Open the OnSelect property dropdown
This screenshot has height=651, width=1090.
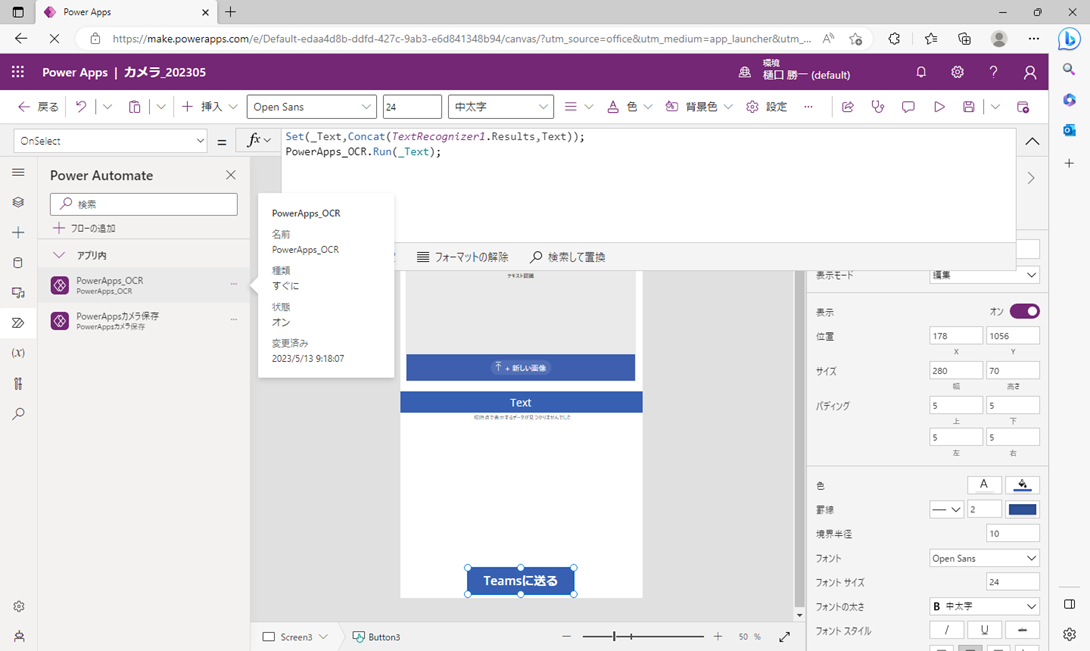pyautogui.click(x=111, y=140)
